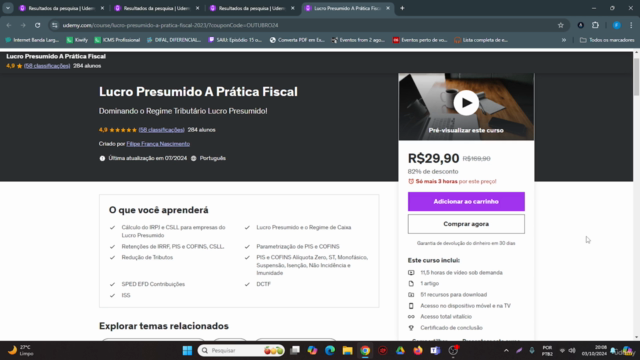The height and width of the screenshot is (360, 640).
Task: Launch Microsoft Edge from taskbar
Action: pyautogui.click(x=330, y=350)
